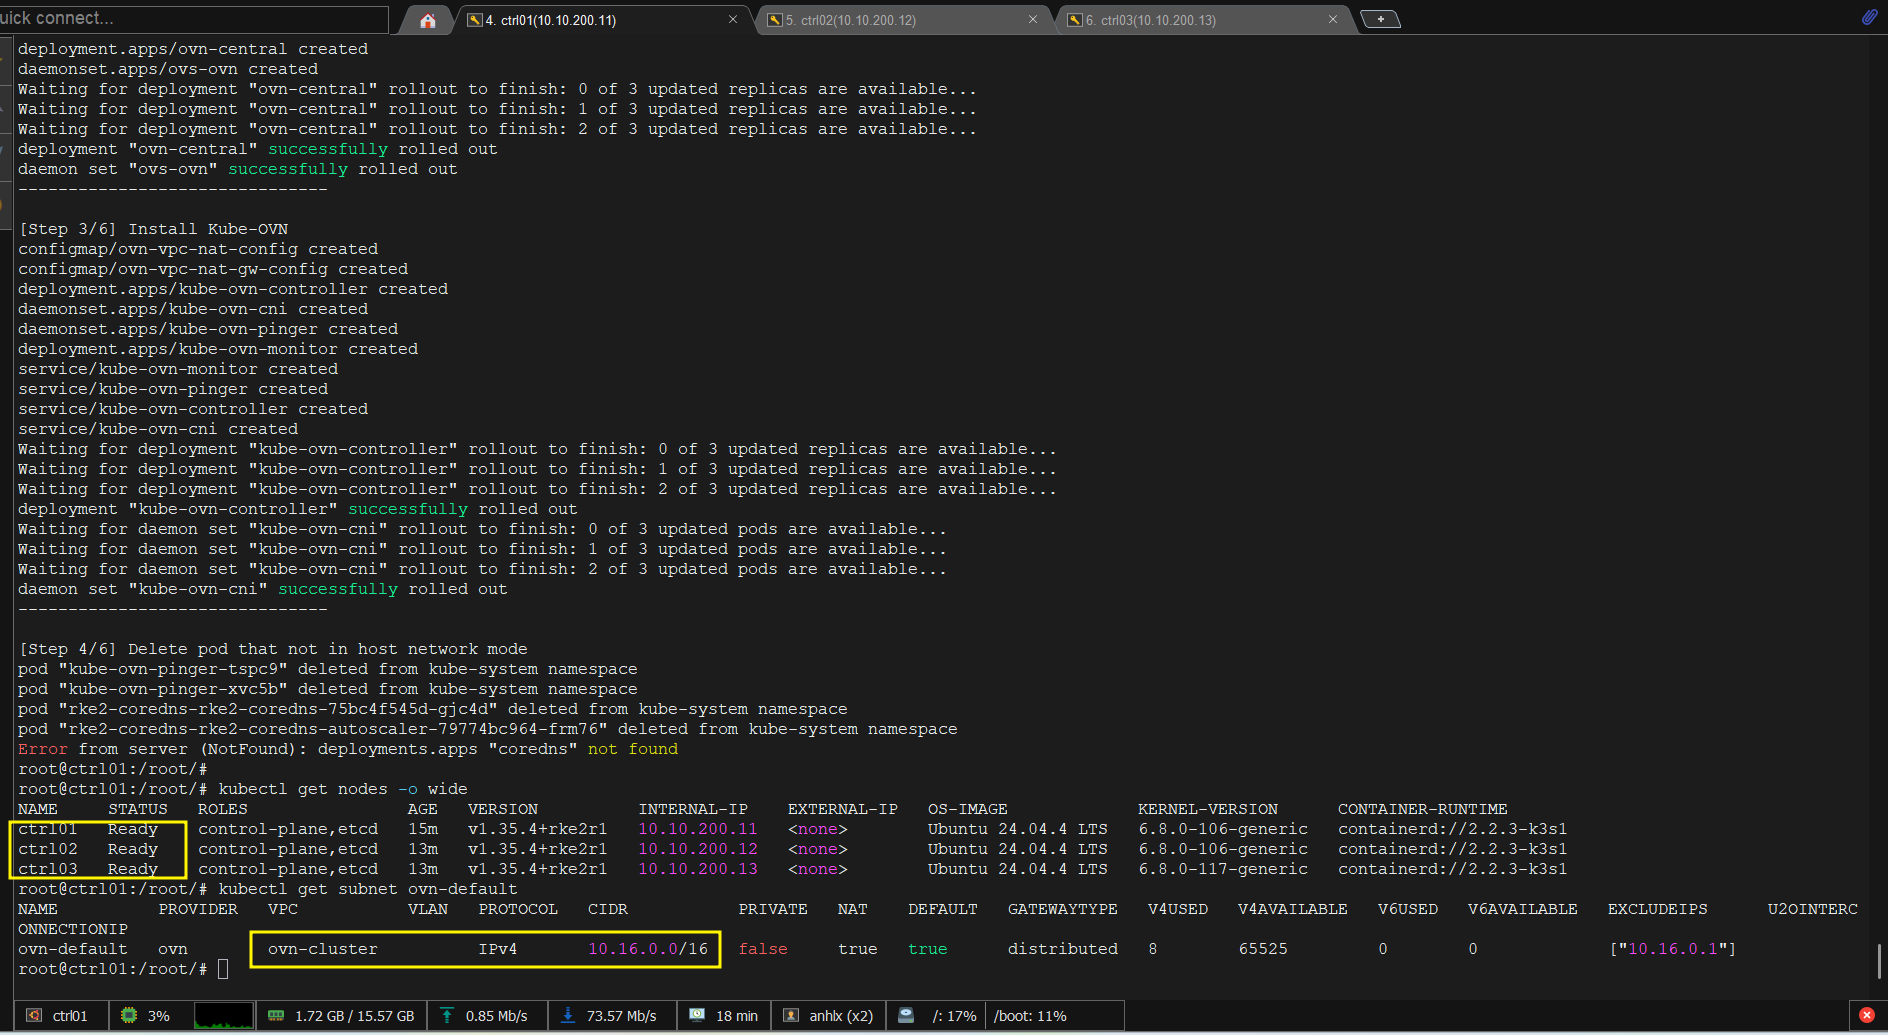Click the 0.85 Mb/s upload value
Image resolution: width=1888 pixels, height=1035 pixels.
[496, 1016]
